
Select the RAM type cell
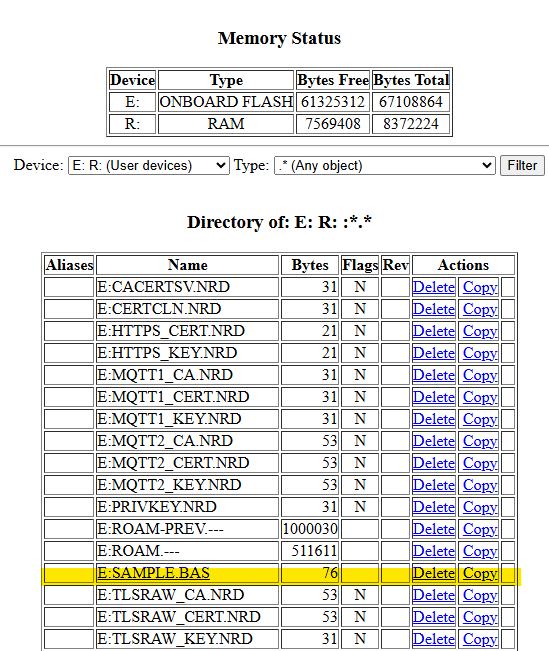[x=226, y=124]
